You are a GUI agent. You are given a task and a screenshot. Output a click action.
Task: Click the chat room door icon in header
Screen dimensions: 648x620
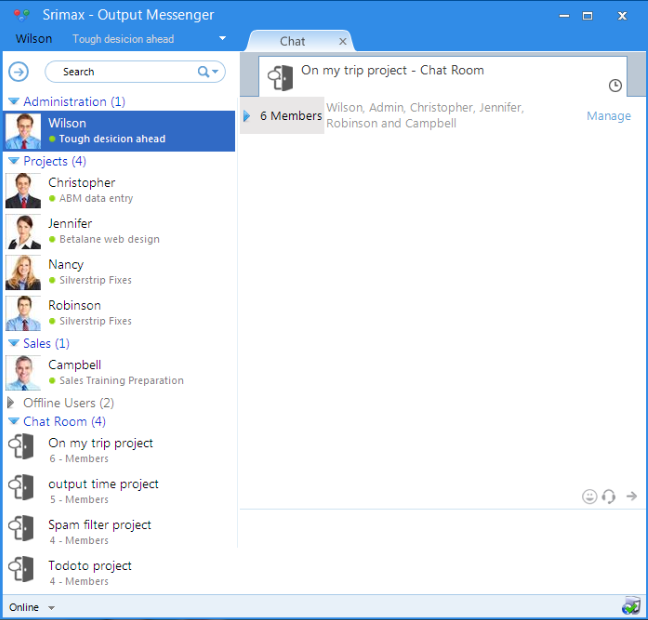pos(281,78)
